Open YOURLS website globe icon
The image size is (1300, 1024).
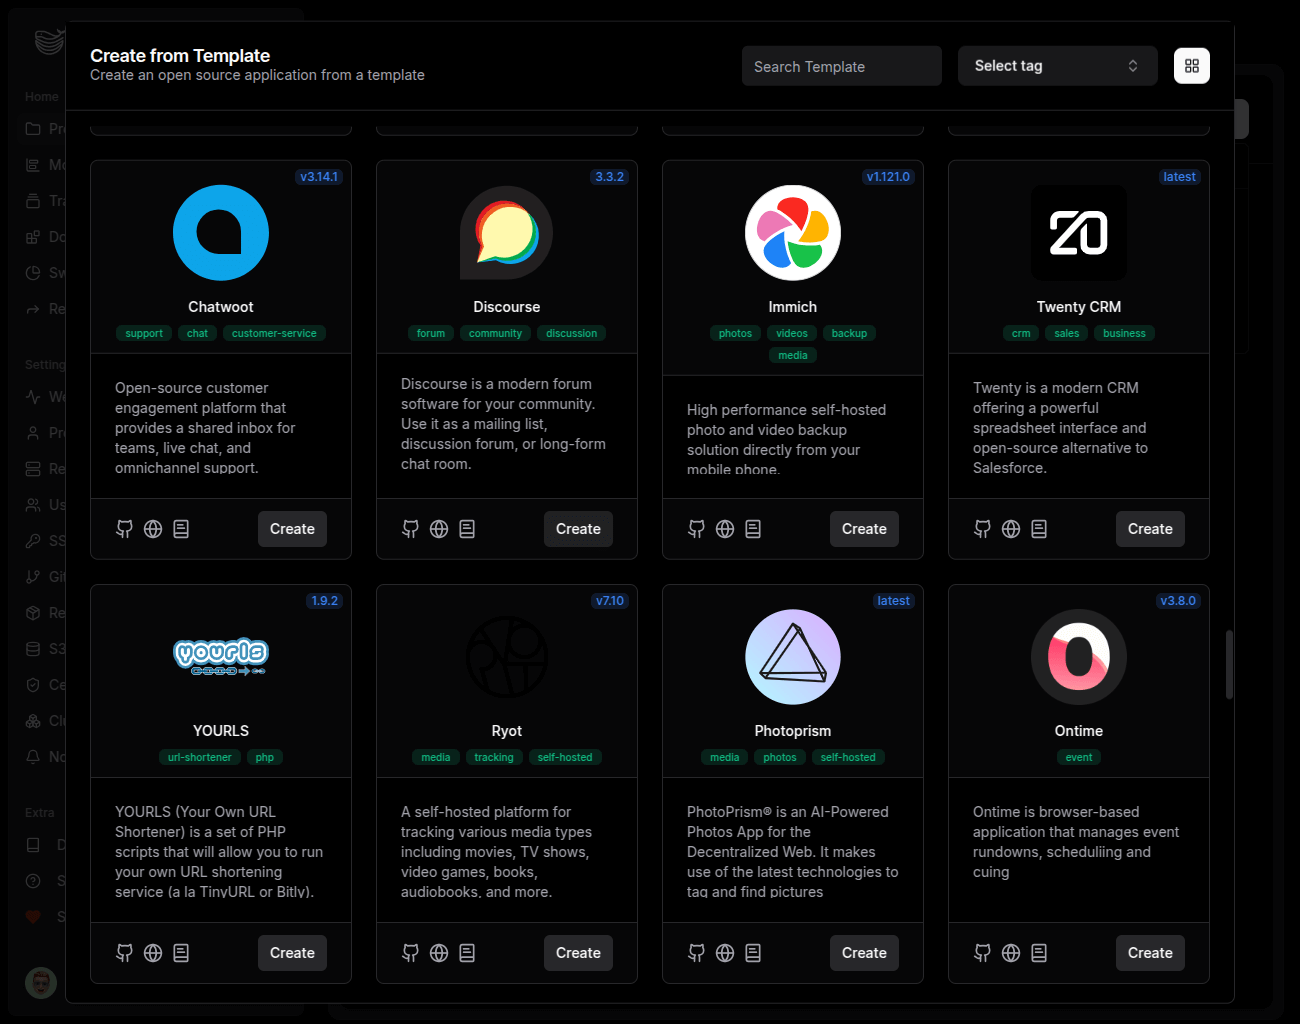[153, 953]
